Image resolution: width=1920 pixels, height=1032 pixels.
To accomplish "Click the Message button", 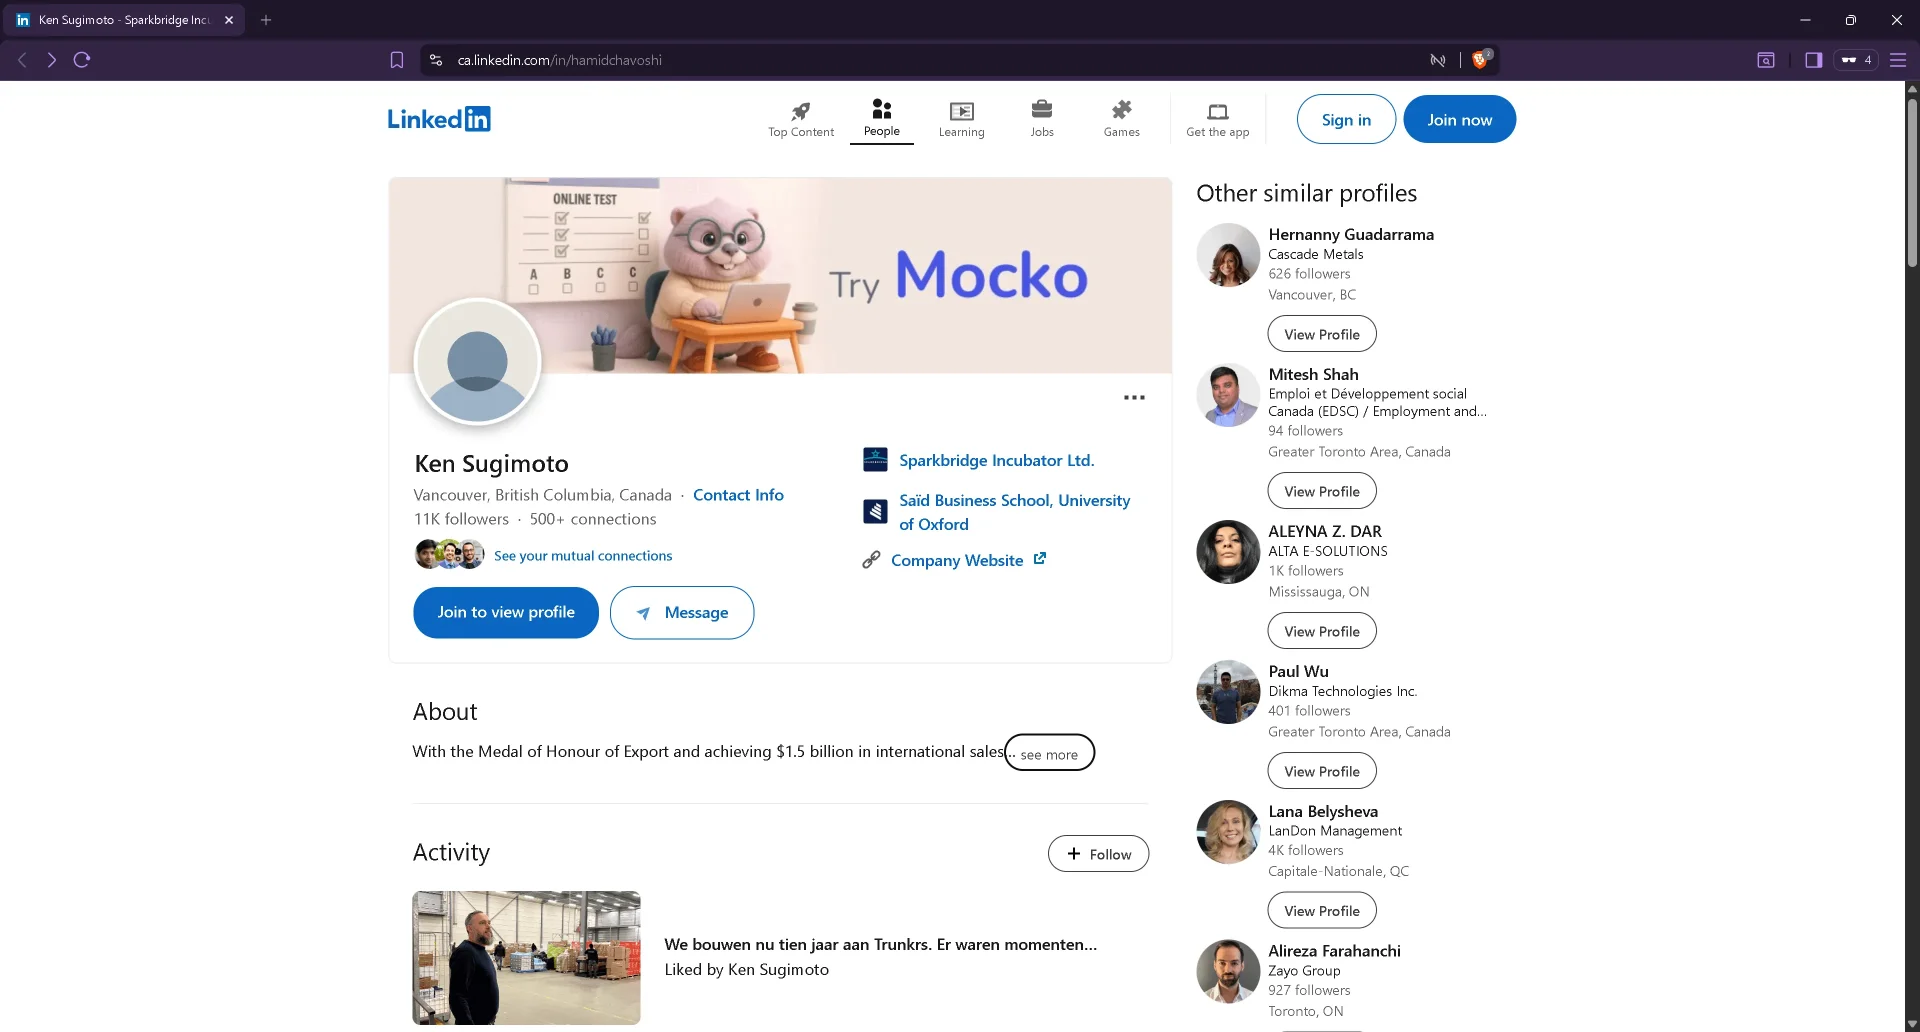I will click(x=682, y=612).
